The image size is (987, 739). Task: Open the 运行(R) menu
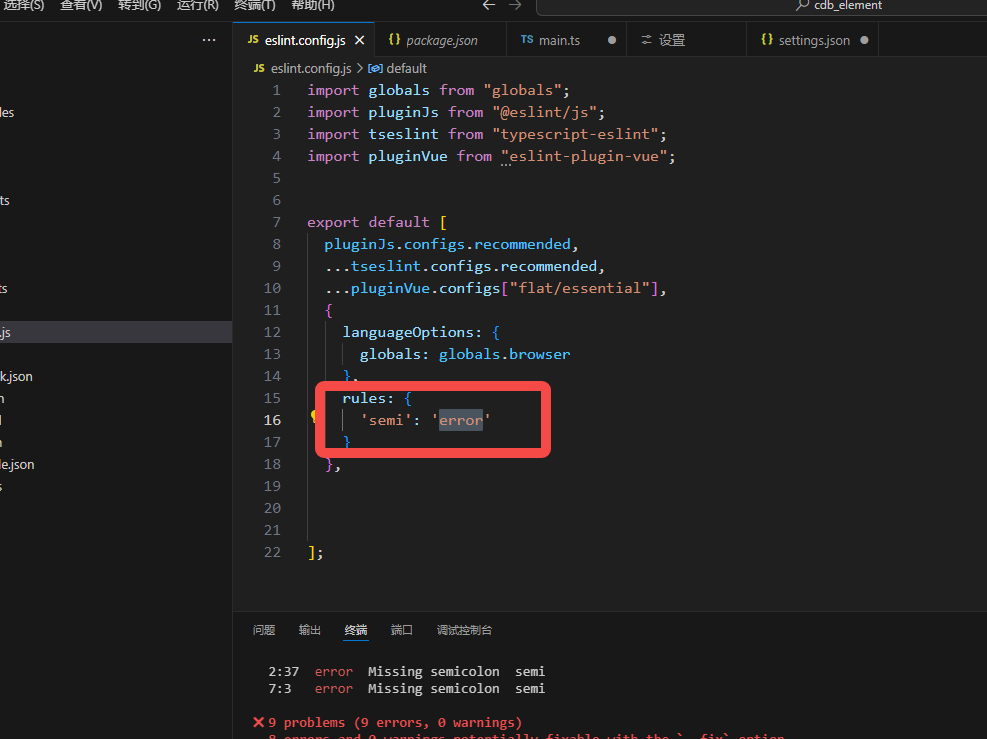pyautogui.click(x=198, y=6)
